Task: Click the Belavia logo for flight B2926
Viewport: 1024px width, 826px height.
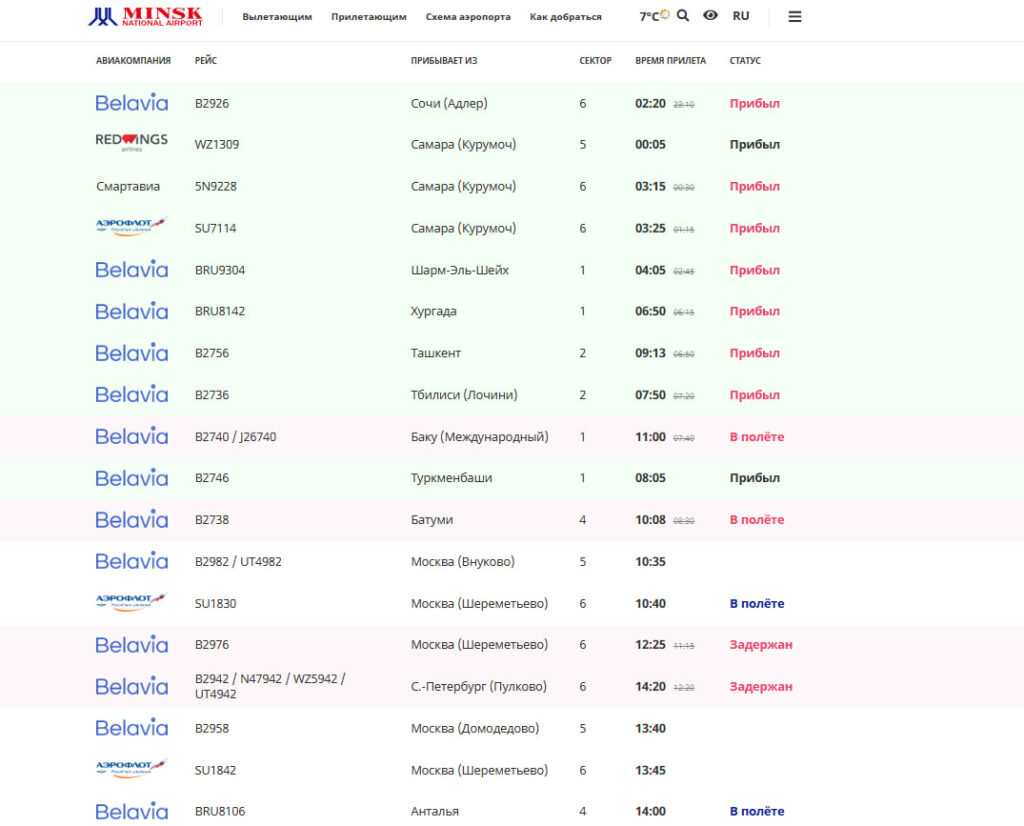Action: tap(132, 103)
